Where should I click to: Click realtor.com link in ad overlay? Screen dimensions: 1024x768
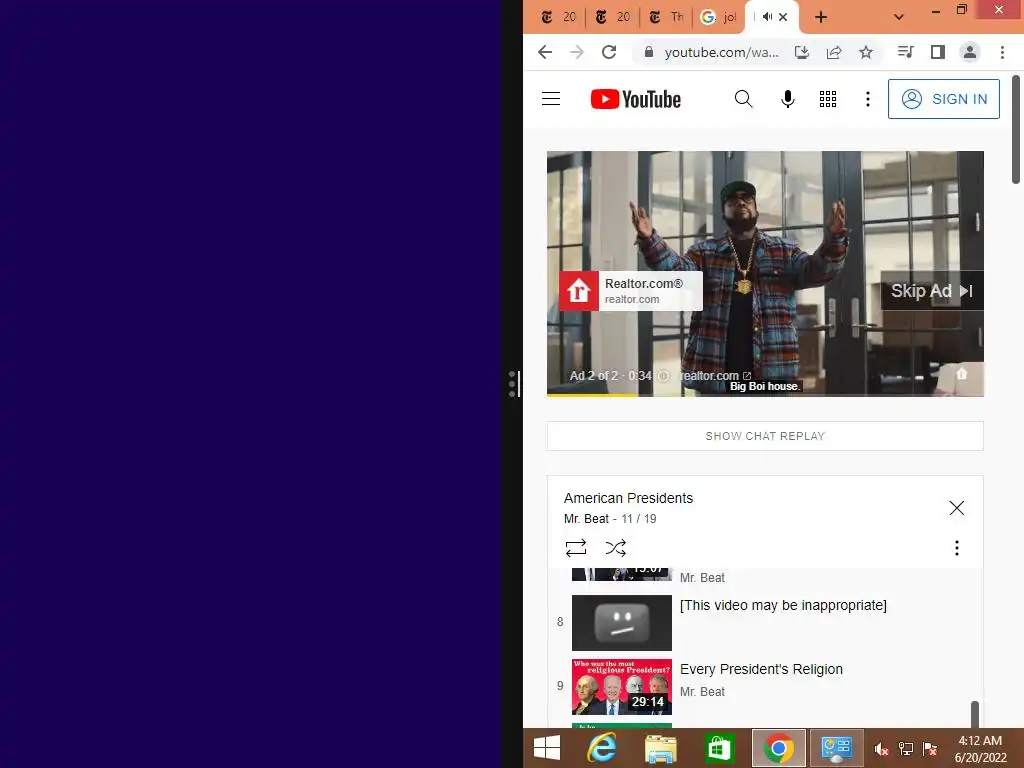tap(715, 376)
